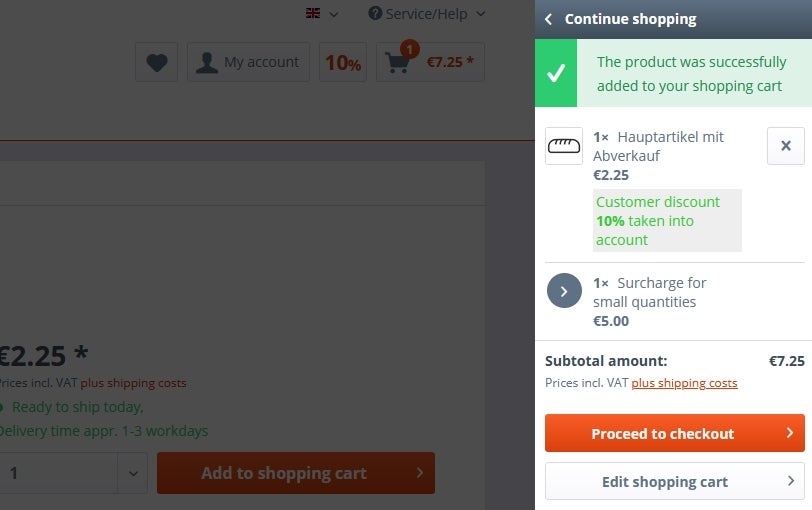Click the green success checkmark icon
Viewport: 812px width, 510px height.
coord(556,73)
